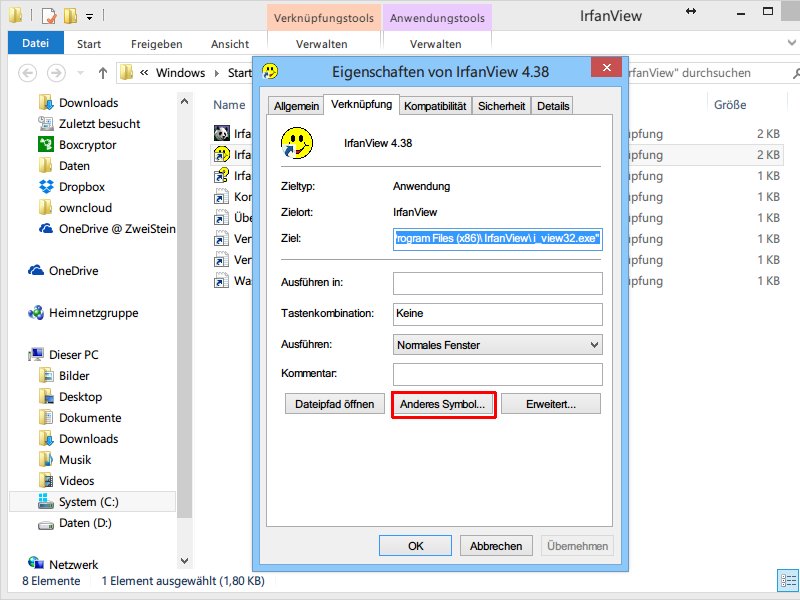
Task: Close the Eigenschaften dialog with the red X
Action: (606, 67)
